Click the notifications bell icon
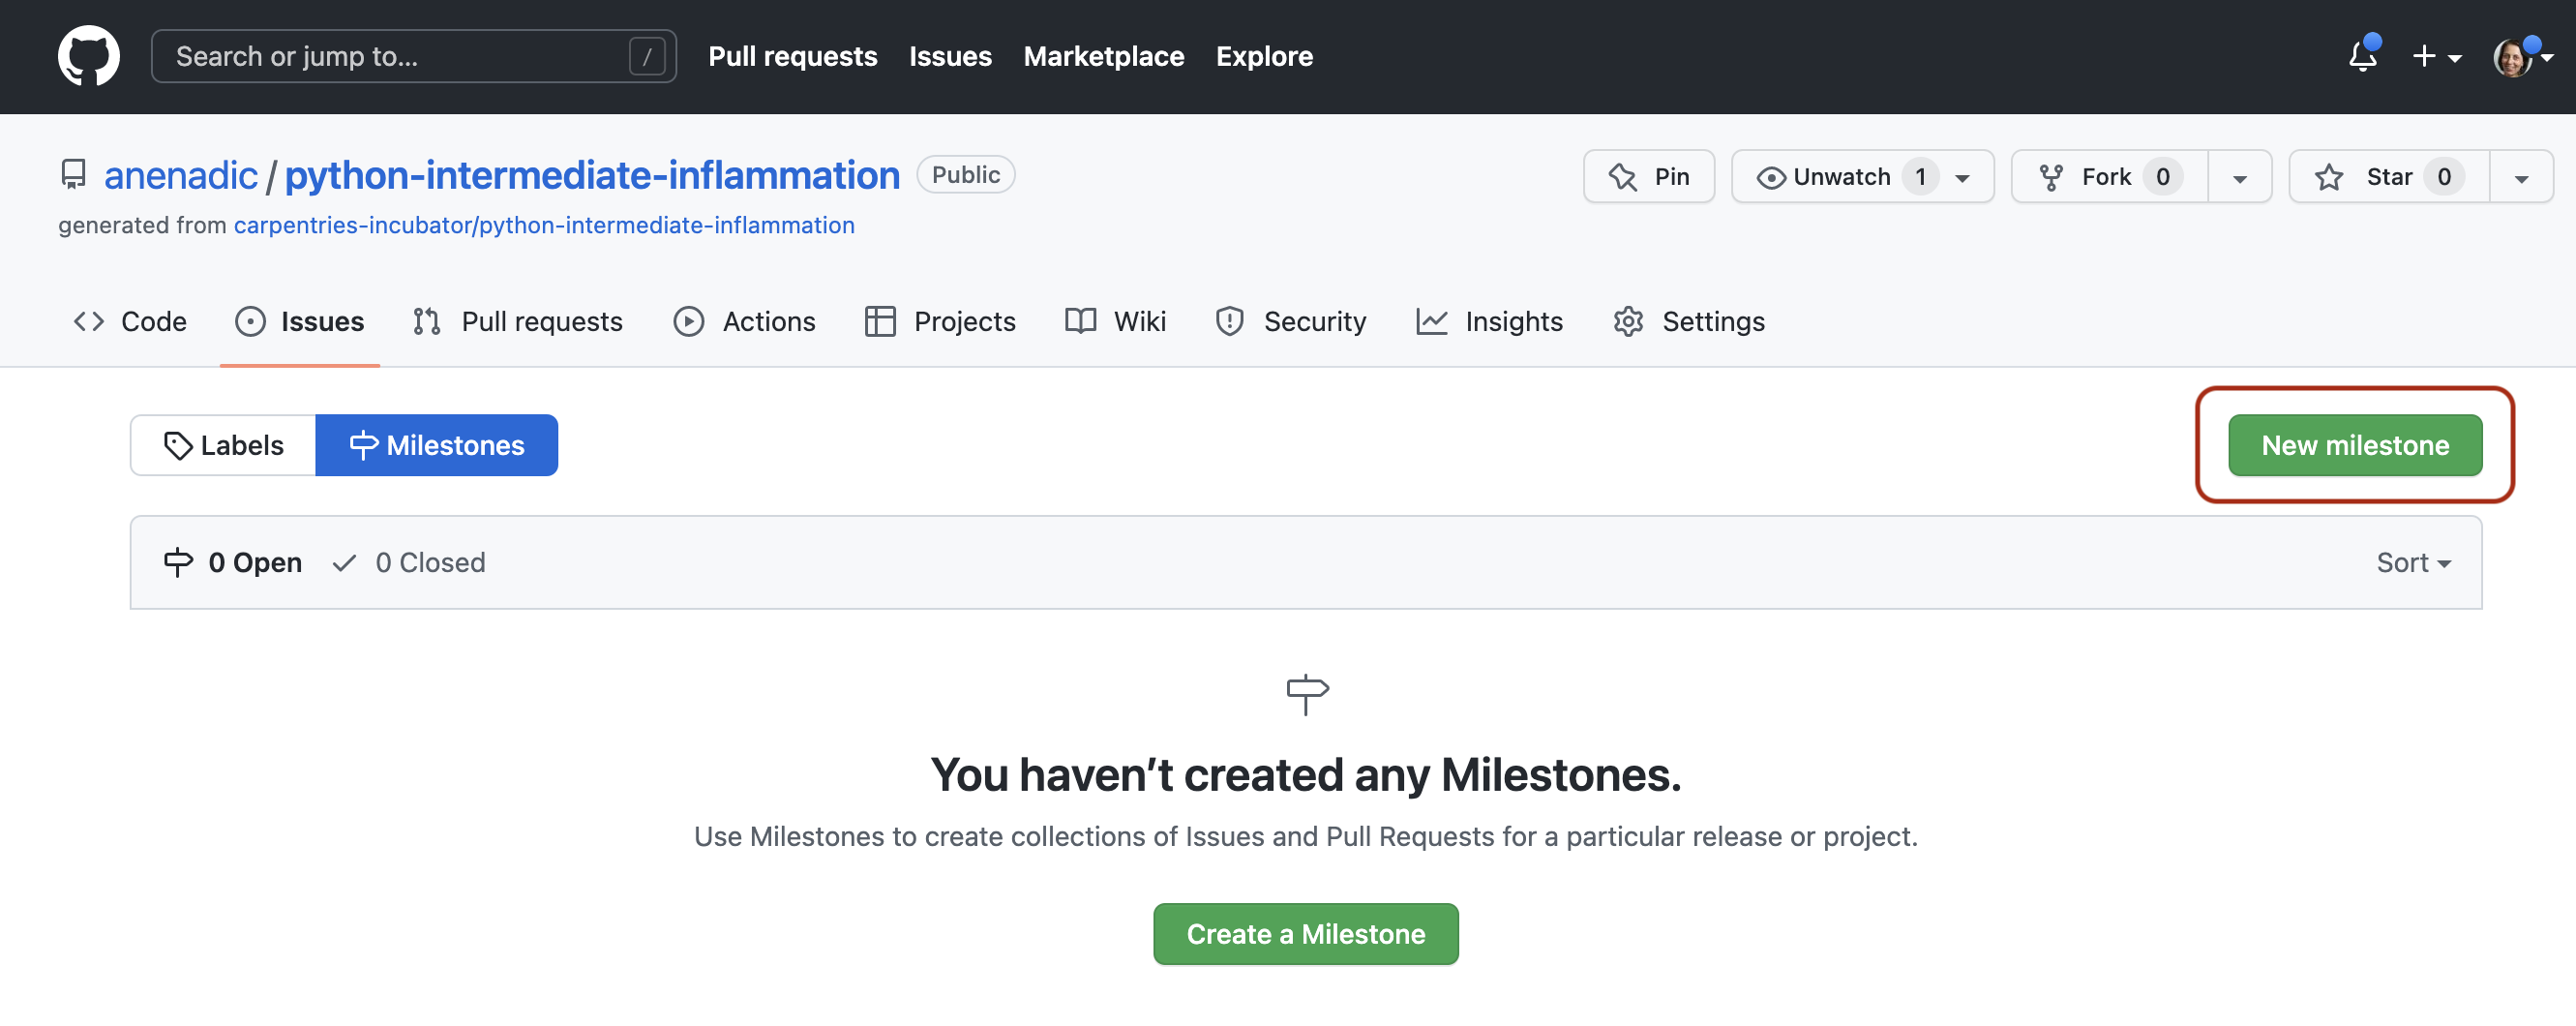Image resolution: width=2576 pixels, height=1026 pixels. [2362, 57]
